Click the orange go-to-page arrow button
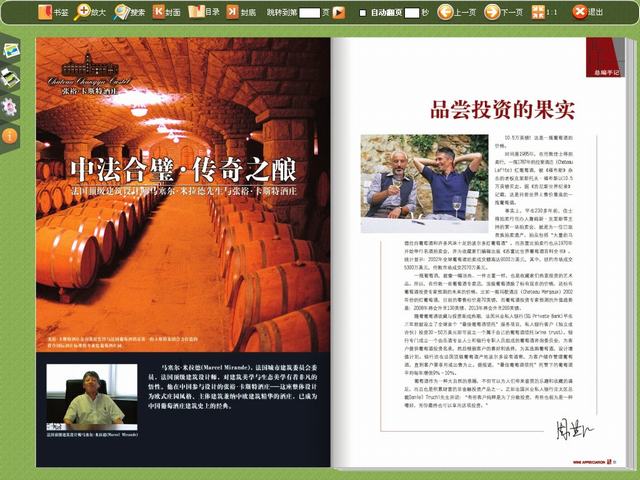This screenshot has height=480, width=640. [338, 13]
